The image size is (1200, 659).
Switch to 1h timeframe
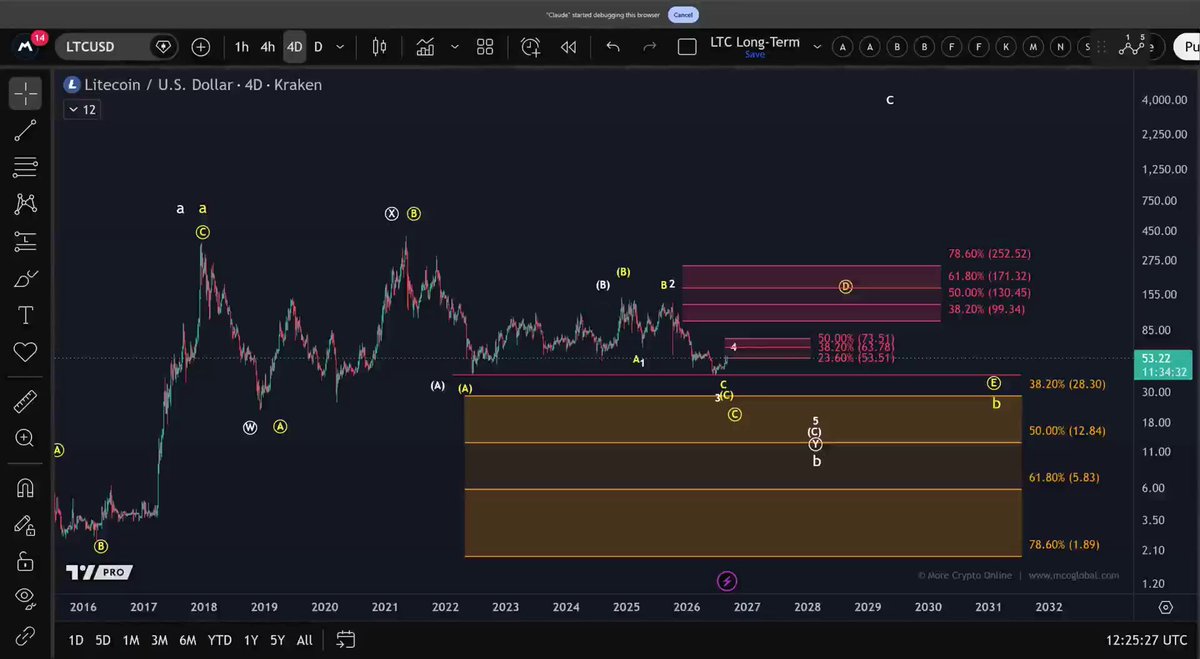(242, 47)
